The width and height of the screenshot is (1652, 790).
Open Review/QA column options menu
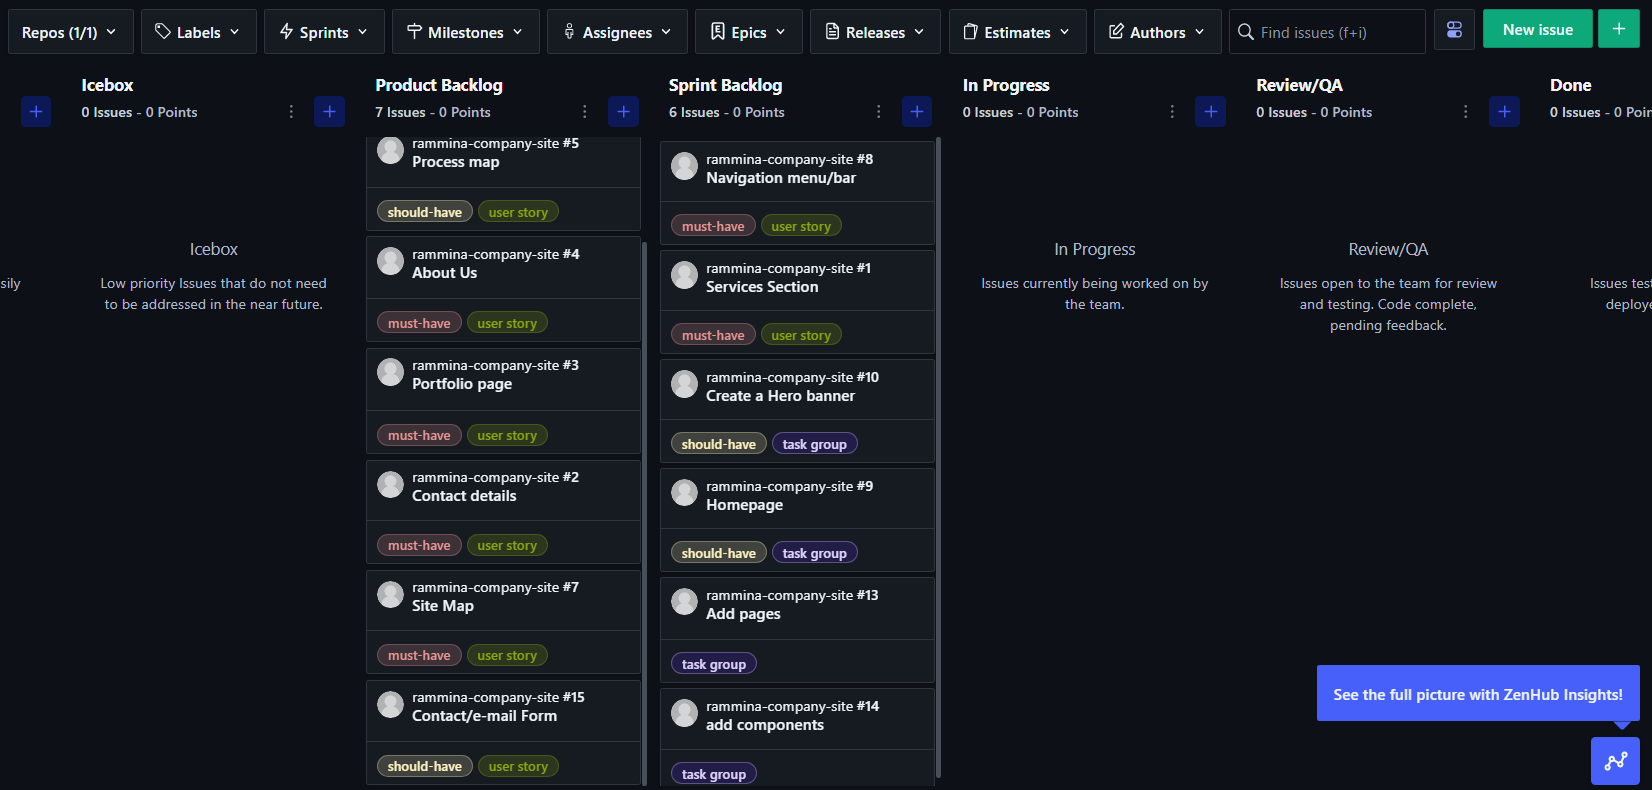[x=1466, y=112]
